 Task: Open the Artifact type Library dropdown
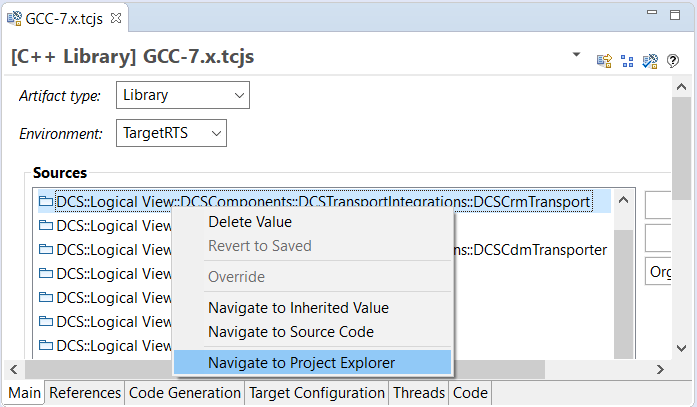[x=183, y=95]
